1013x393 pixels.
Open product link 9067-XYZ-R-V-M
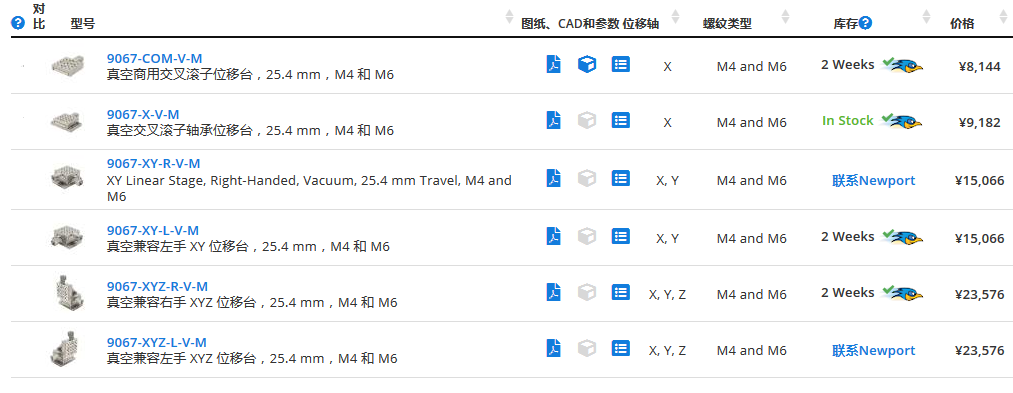[x=157, y=286]
